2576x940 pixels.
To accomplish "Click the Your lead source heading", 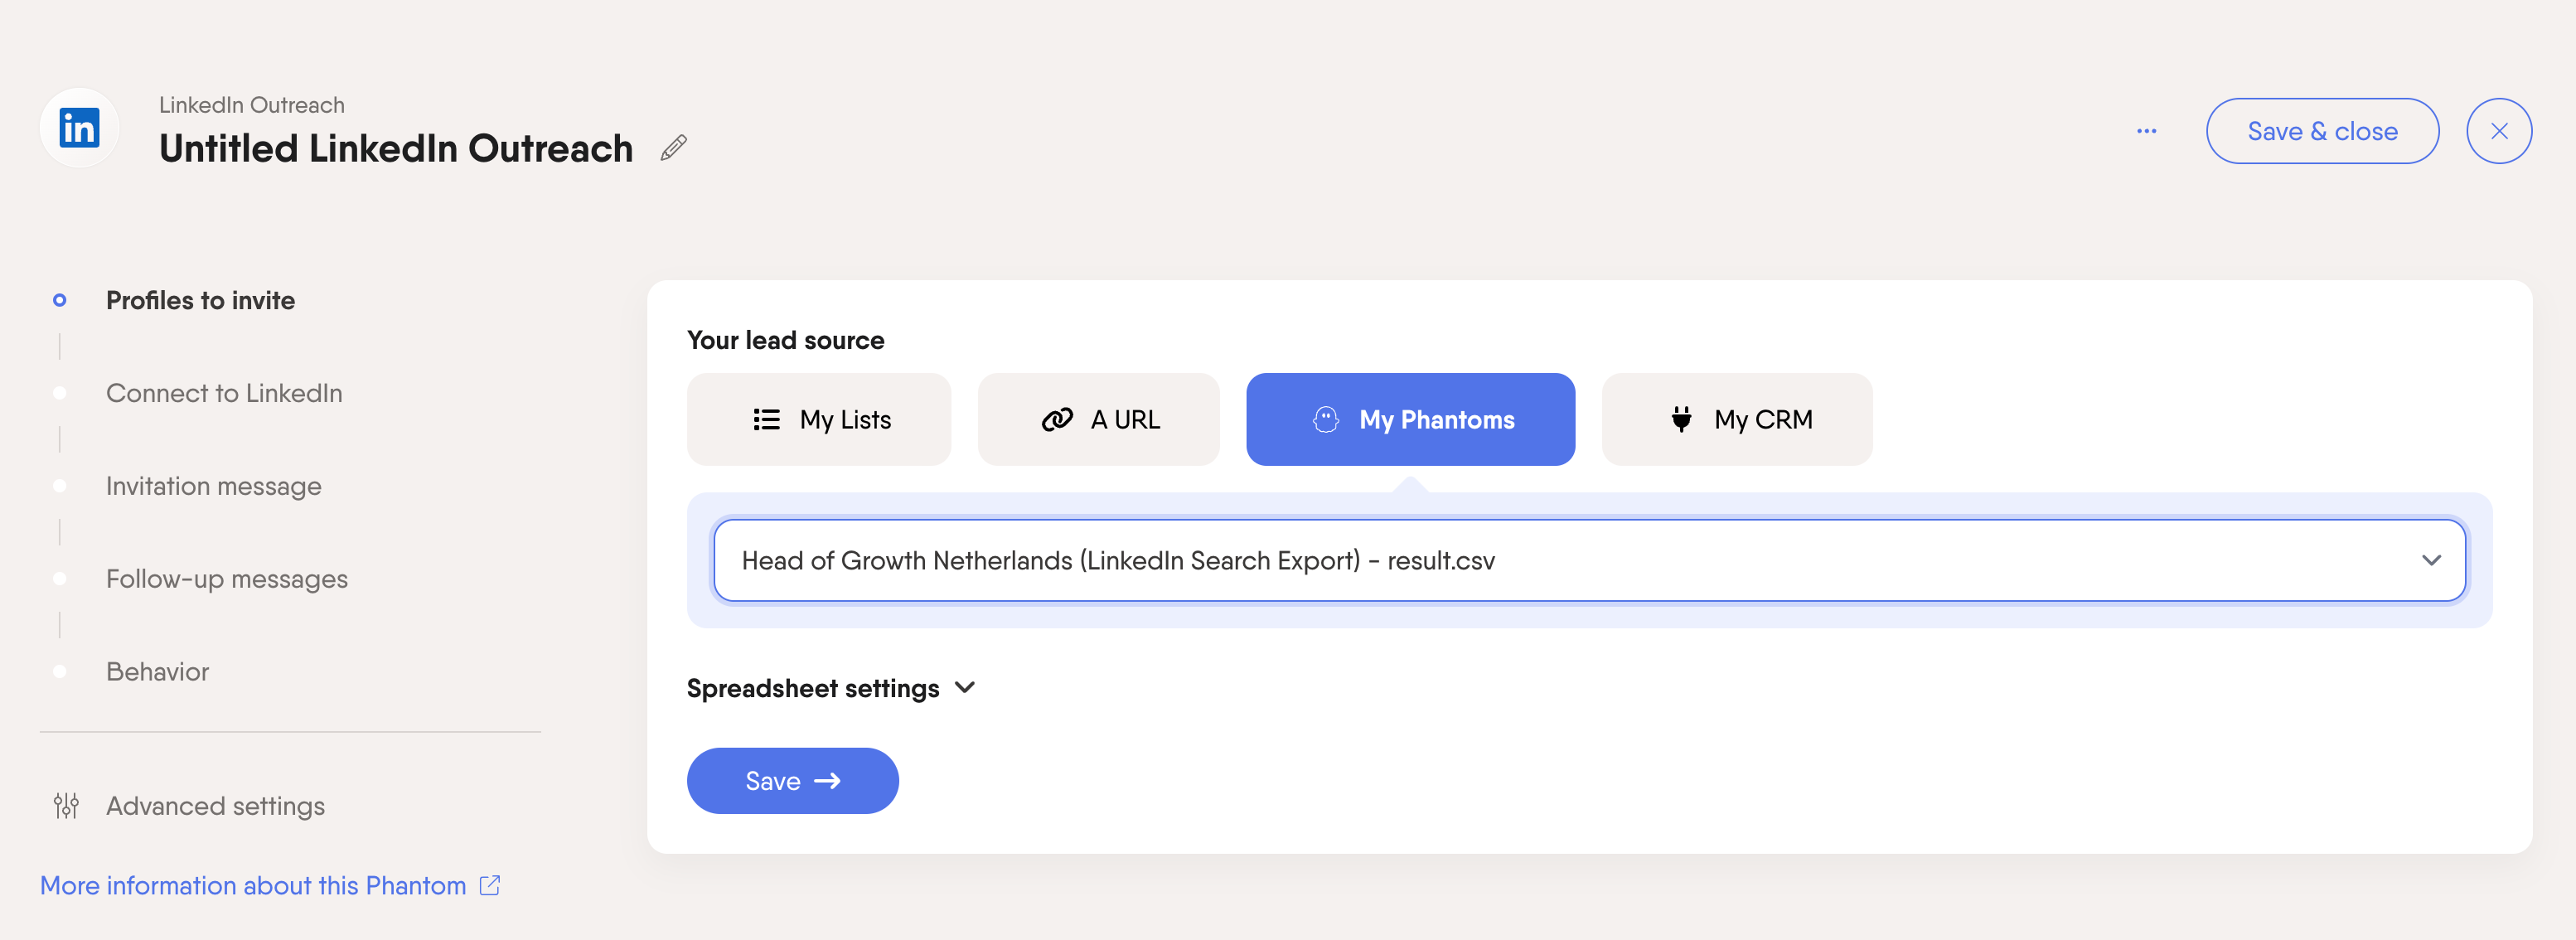I will [x=786, y=340].
